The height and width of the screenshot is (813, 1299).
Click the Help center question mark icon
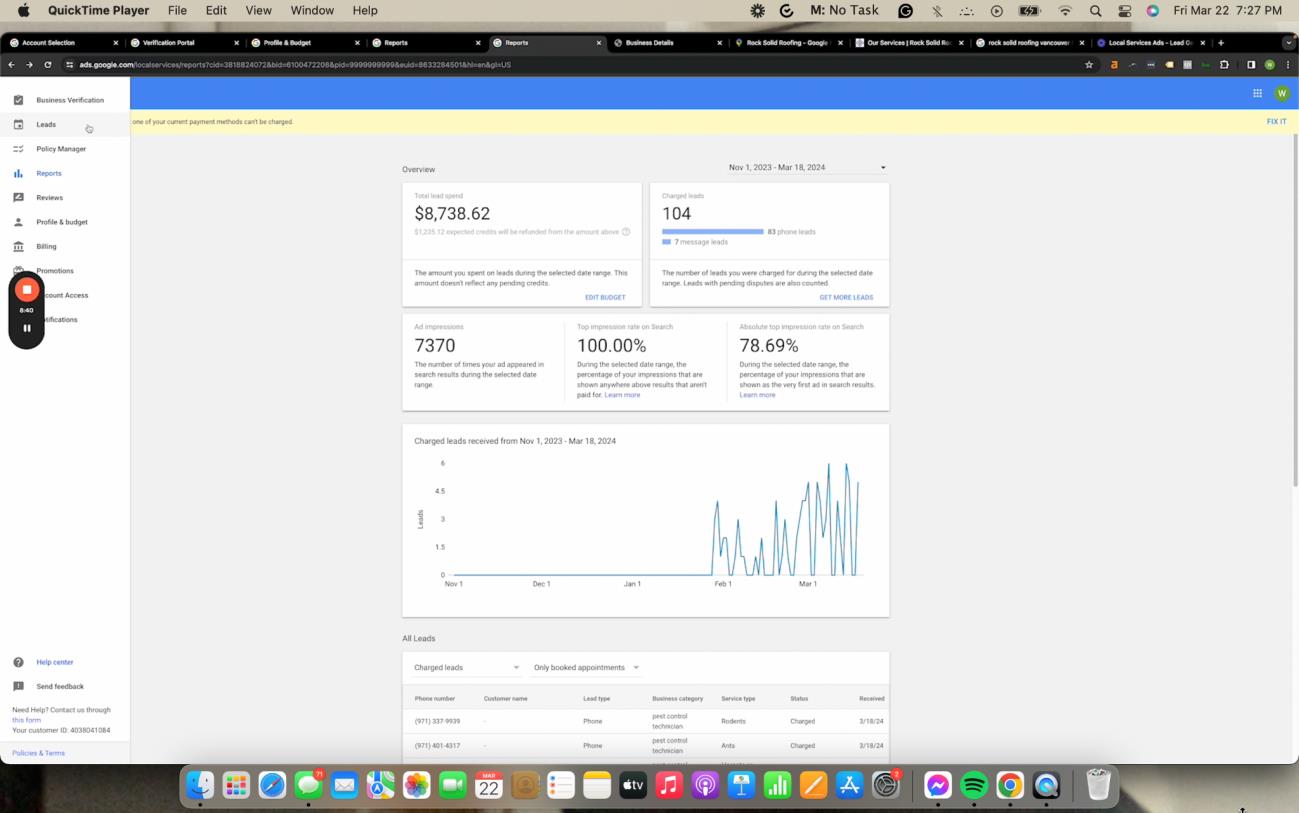(x=18, y=662)
